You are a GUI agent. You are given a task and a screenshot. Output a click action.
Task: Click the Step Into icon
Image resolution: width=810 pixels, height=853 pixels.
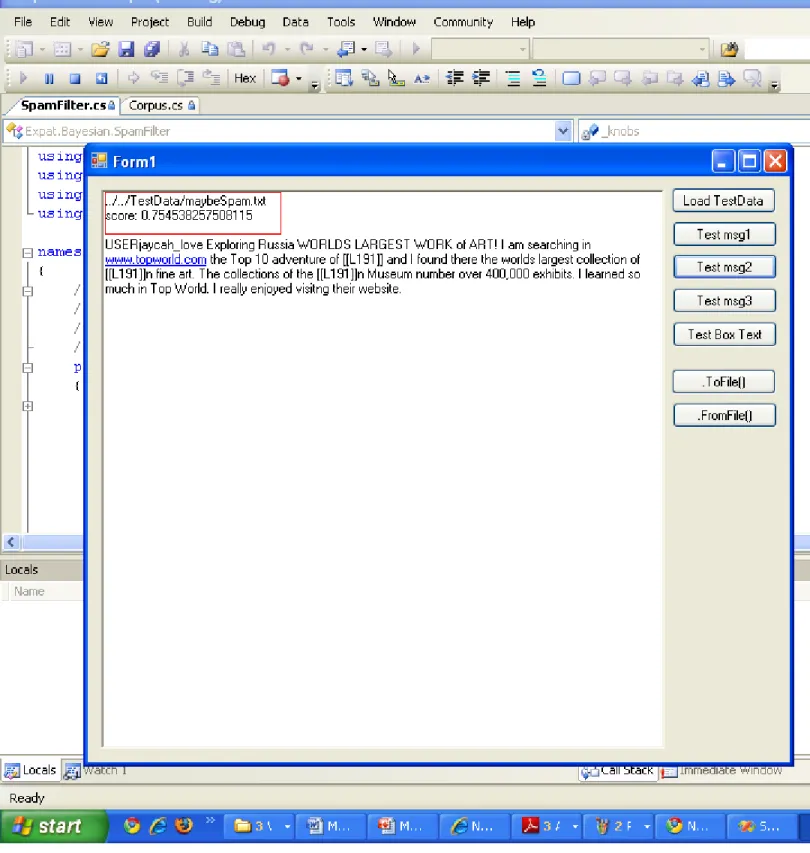tap(159, 78)
